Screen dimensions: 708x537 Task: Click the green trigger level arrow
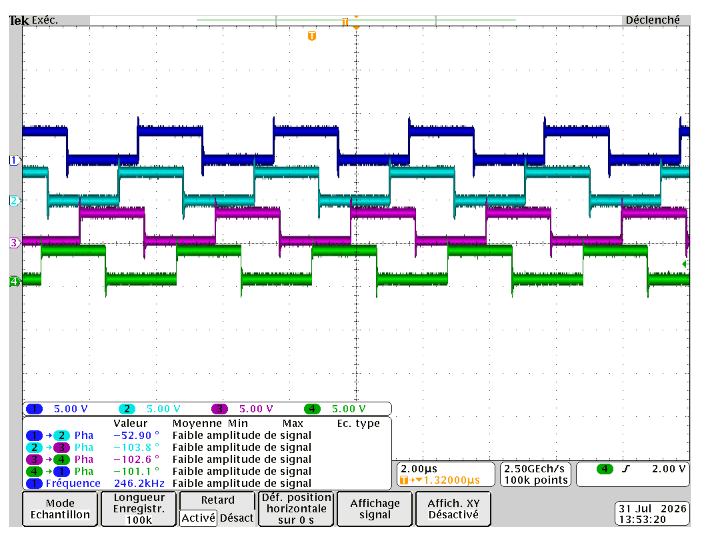685,264
